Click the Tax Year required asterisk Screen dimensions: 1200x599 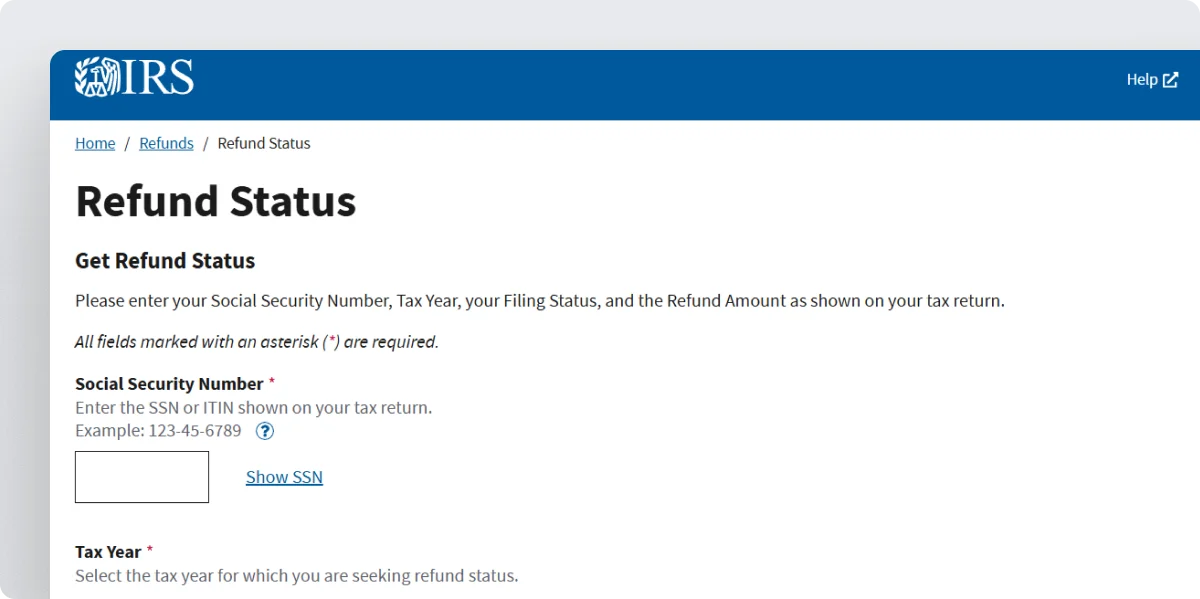pyautogui.click(x=149, y=550)
